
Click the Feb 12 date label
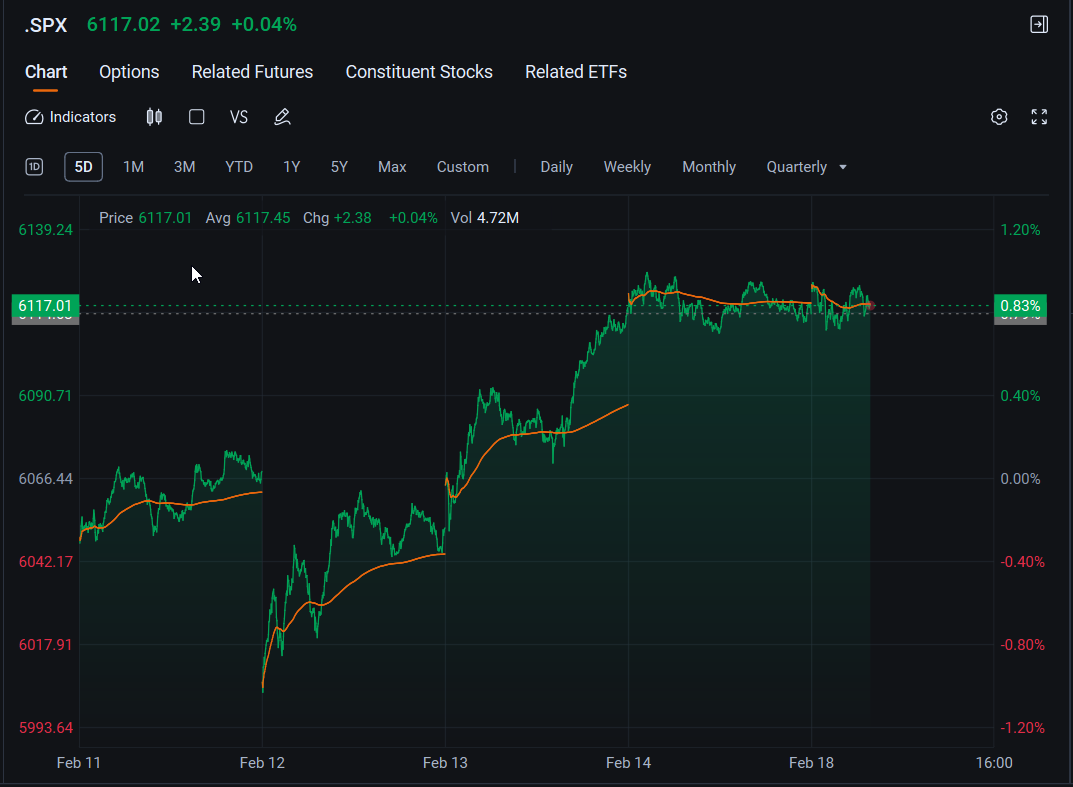262,762
